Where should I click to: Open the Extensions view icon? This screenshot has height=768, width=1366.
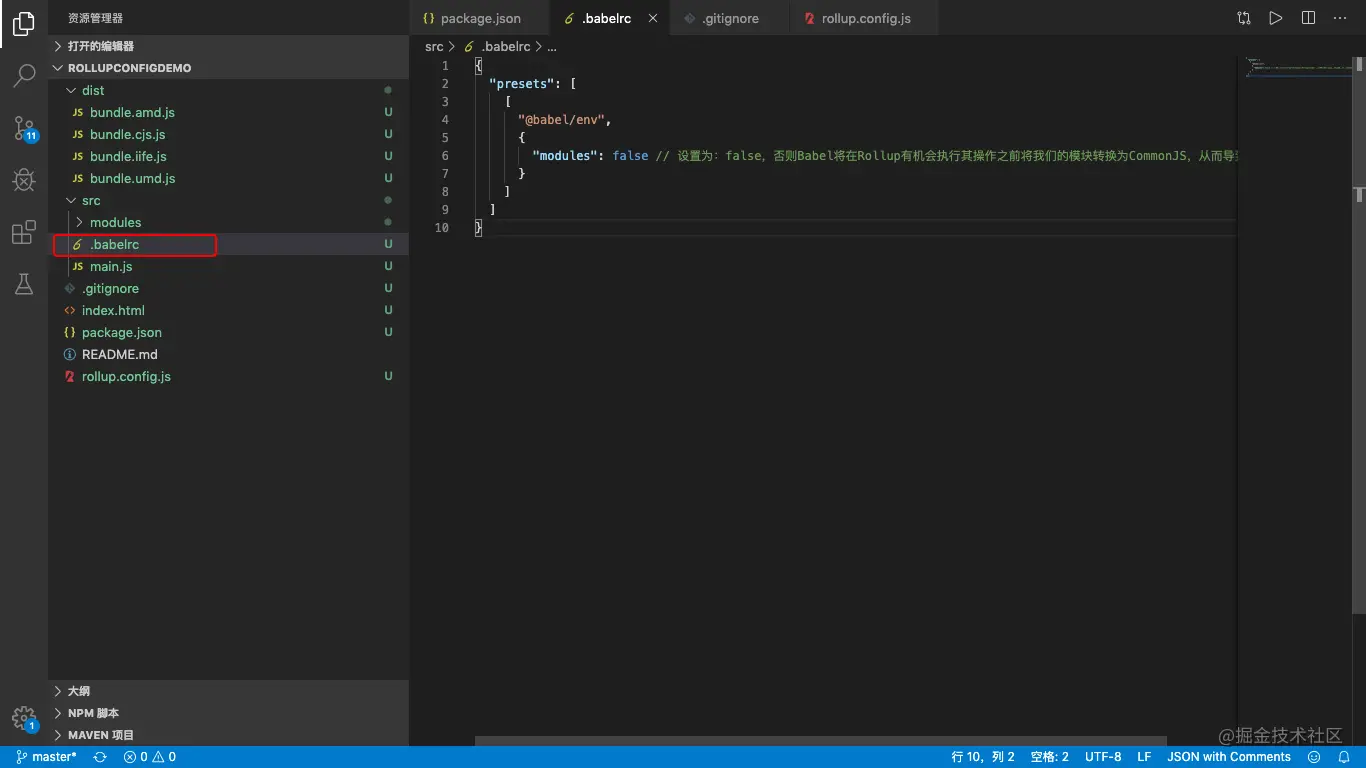(x=24, y=233)
